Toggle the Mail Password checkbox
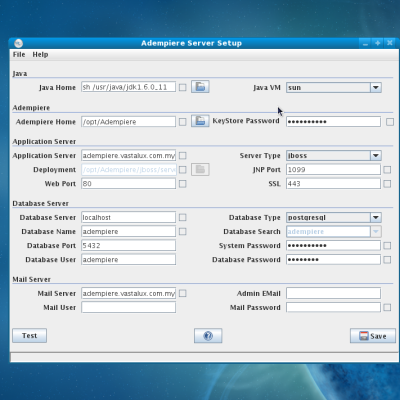This screenshot has width=400, height=400. (x=387, y=307)
